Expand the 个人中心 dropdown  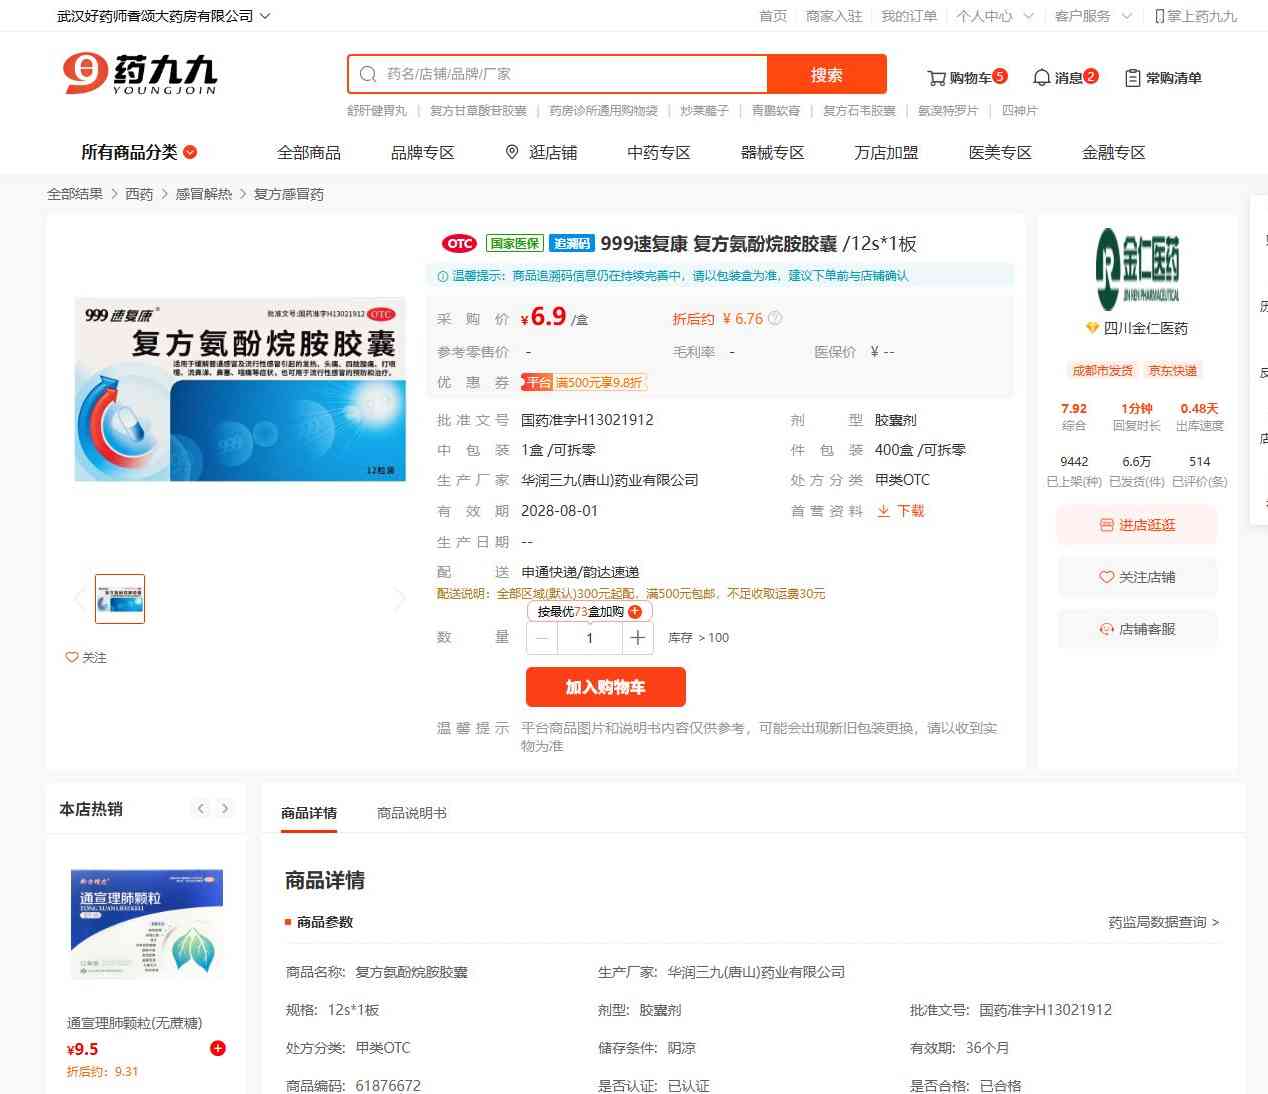point(994,16)
